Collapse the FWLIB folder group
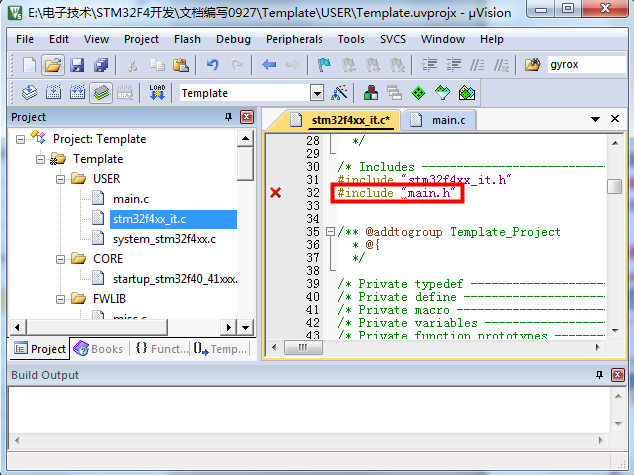634x475 pixels. 60,299
